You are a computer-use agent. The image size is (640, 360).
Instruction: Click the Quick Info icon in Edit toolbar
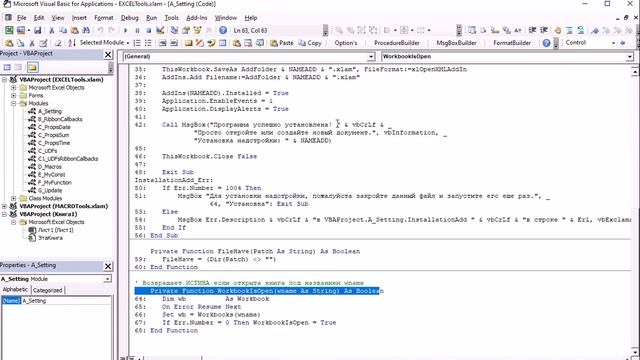[x=495, y=30]
